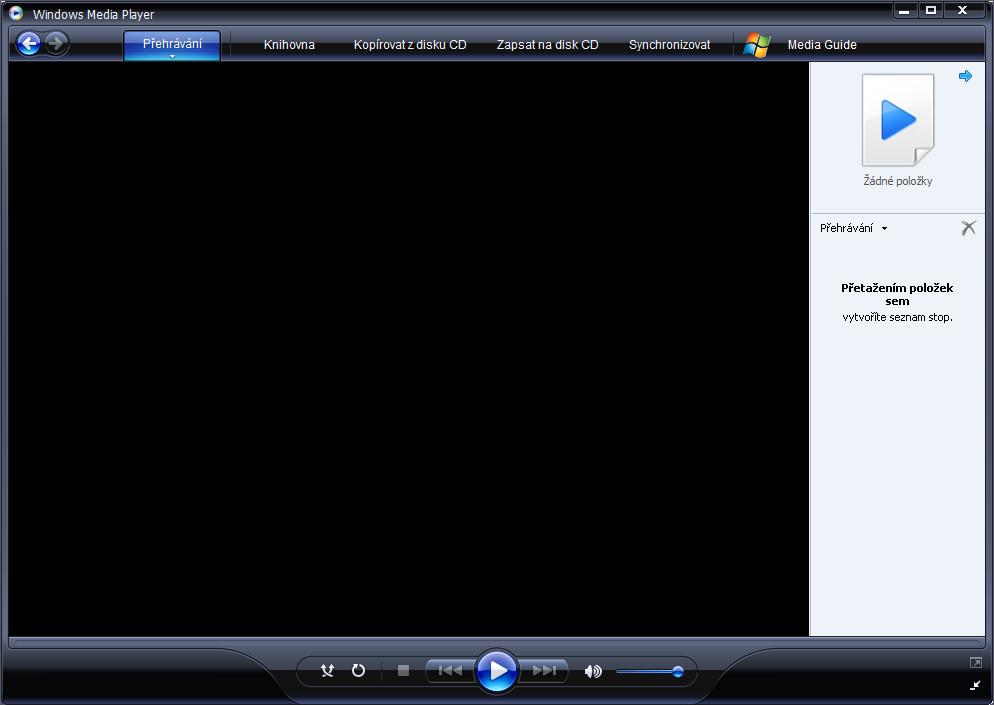This screenshot has height=705, width=994.
Task: Click the greyed forward arrow button
Action: (x=57, y=43)
